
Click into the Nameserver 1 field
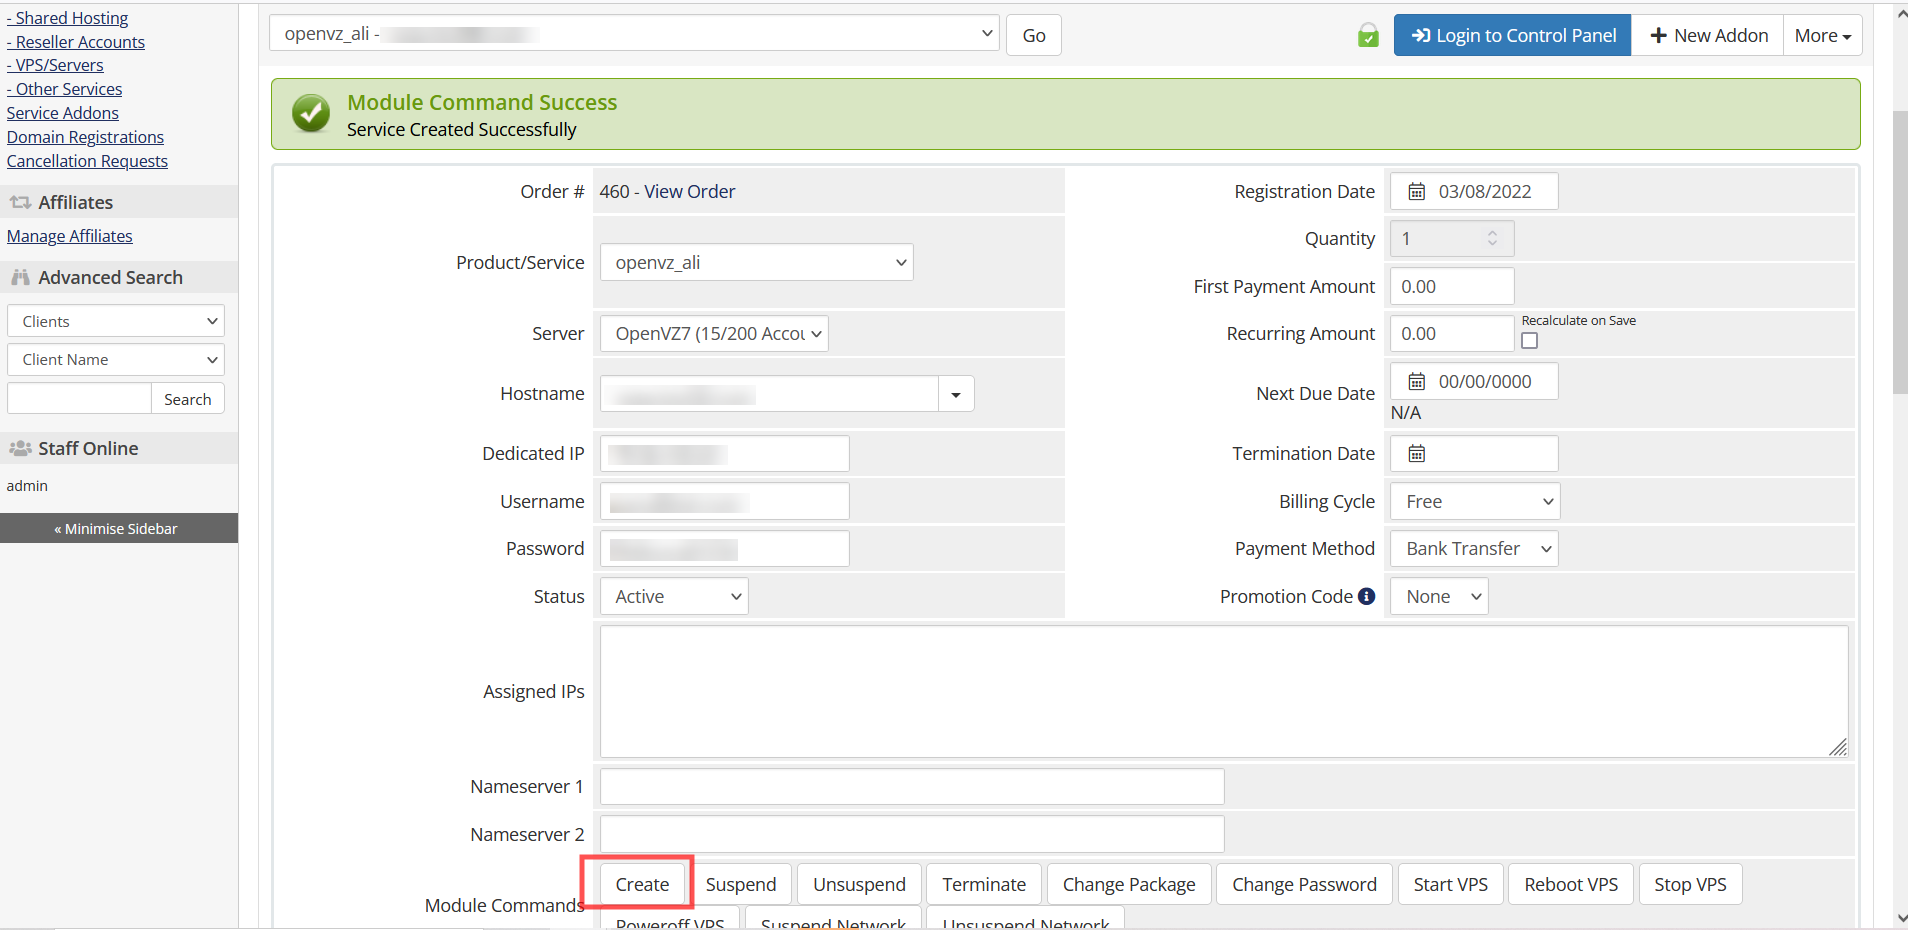(x=911, y=787)
